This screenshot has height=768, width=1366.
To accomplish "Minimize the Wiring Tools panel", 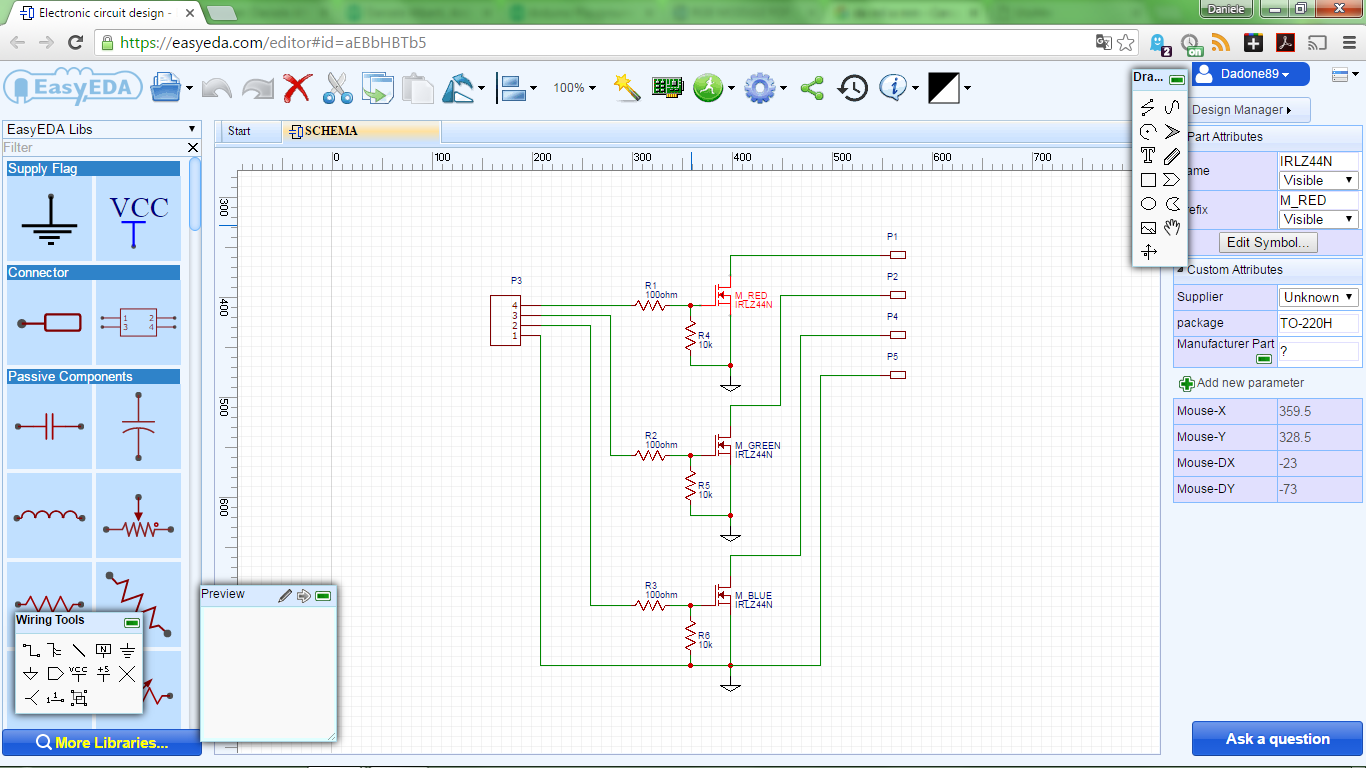I will (131, 622).
